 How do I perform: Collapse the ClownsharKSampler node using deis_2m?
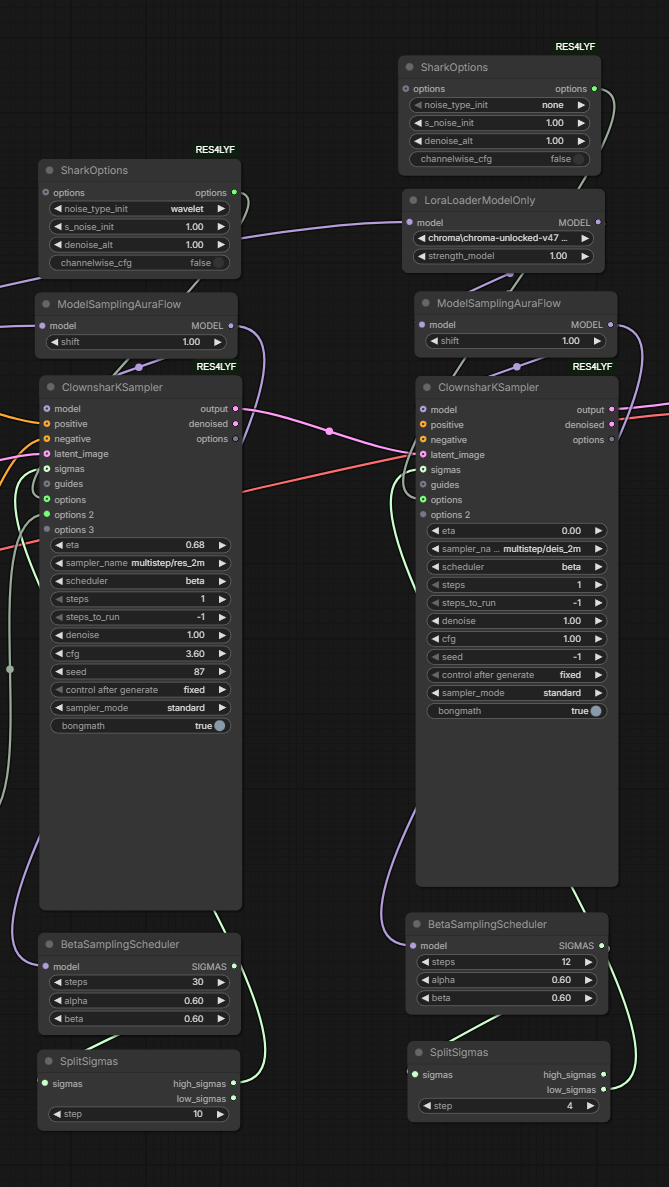(x=428, y=388)
